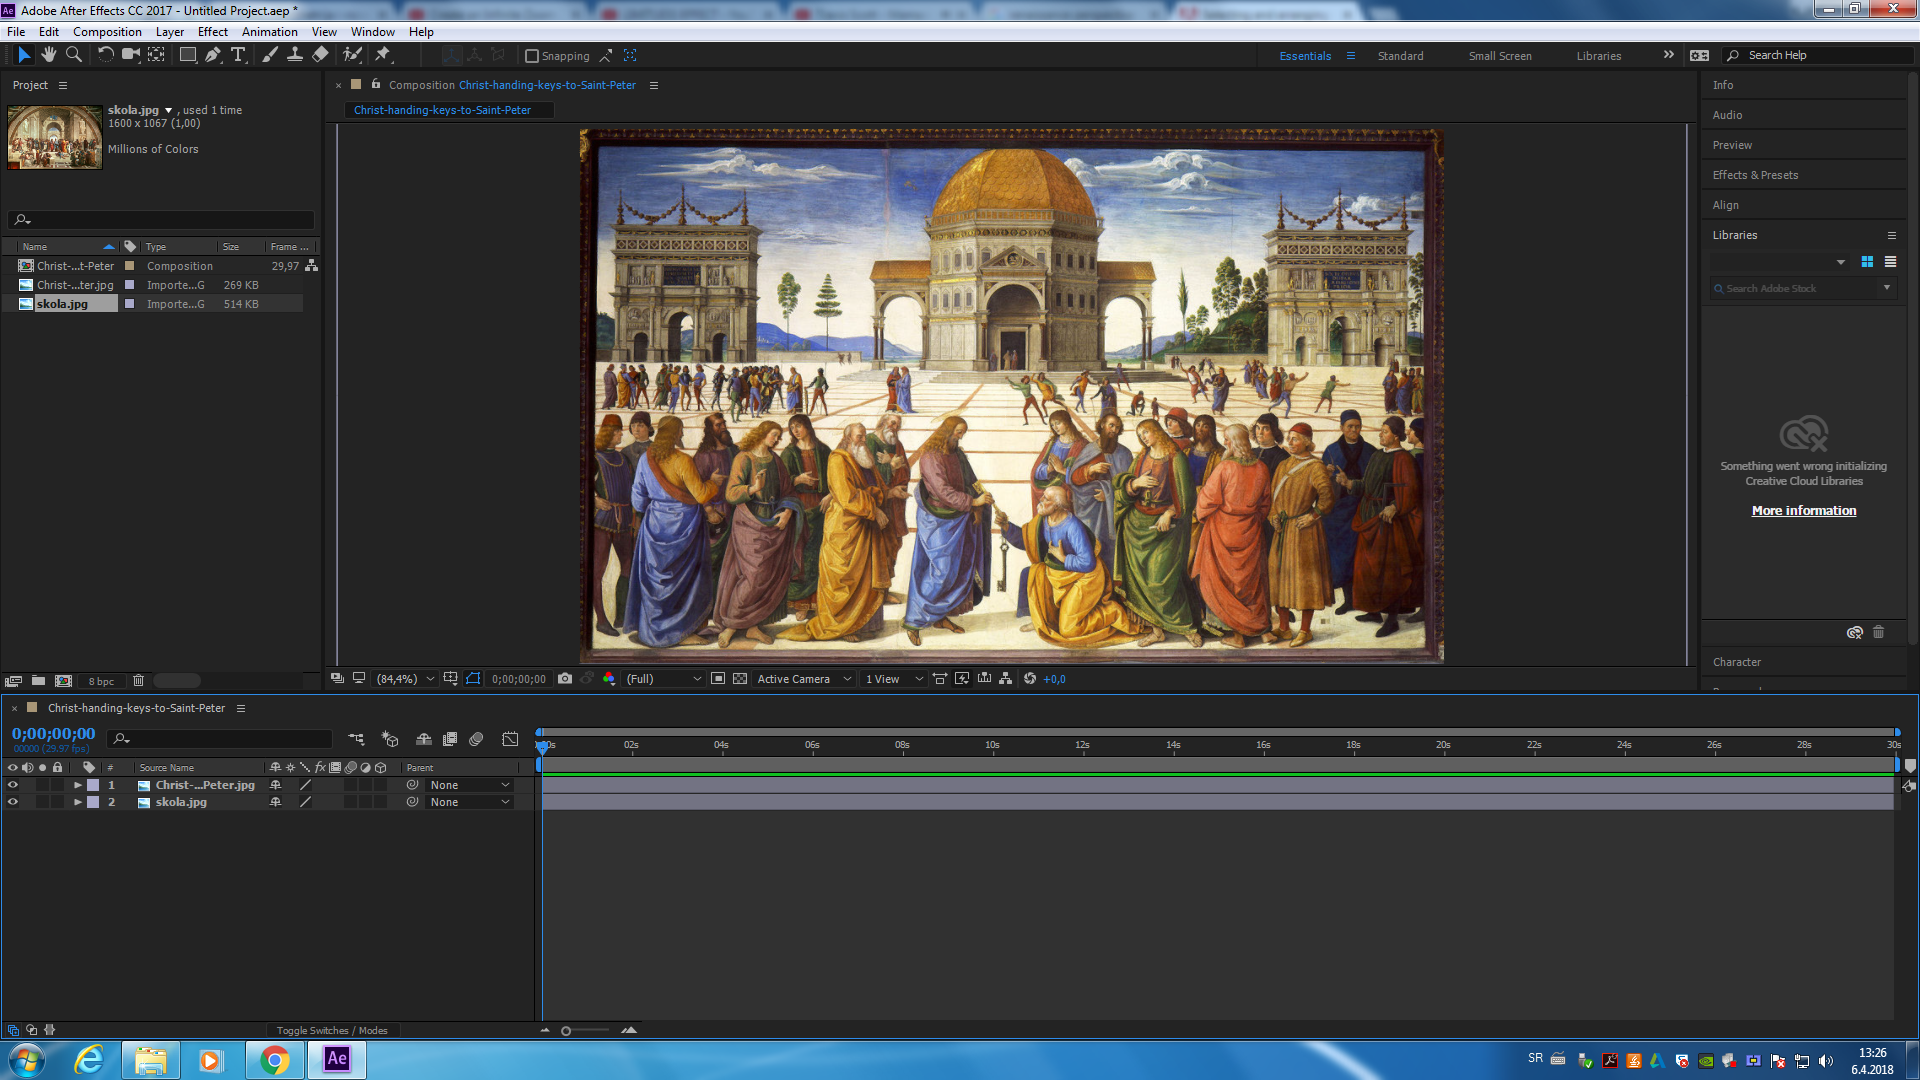Select the Rectangle shape tool
1920x1080 pixels.
pyautogui.click(x=187, y=55)
